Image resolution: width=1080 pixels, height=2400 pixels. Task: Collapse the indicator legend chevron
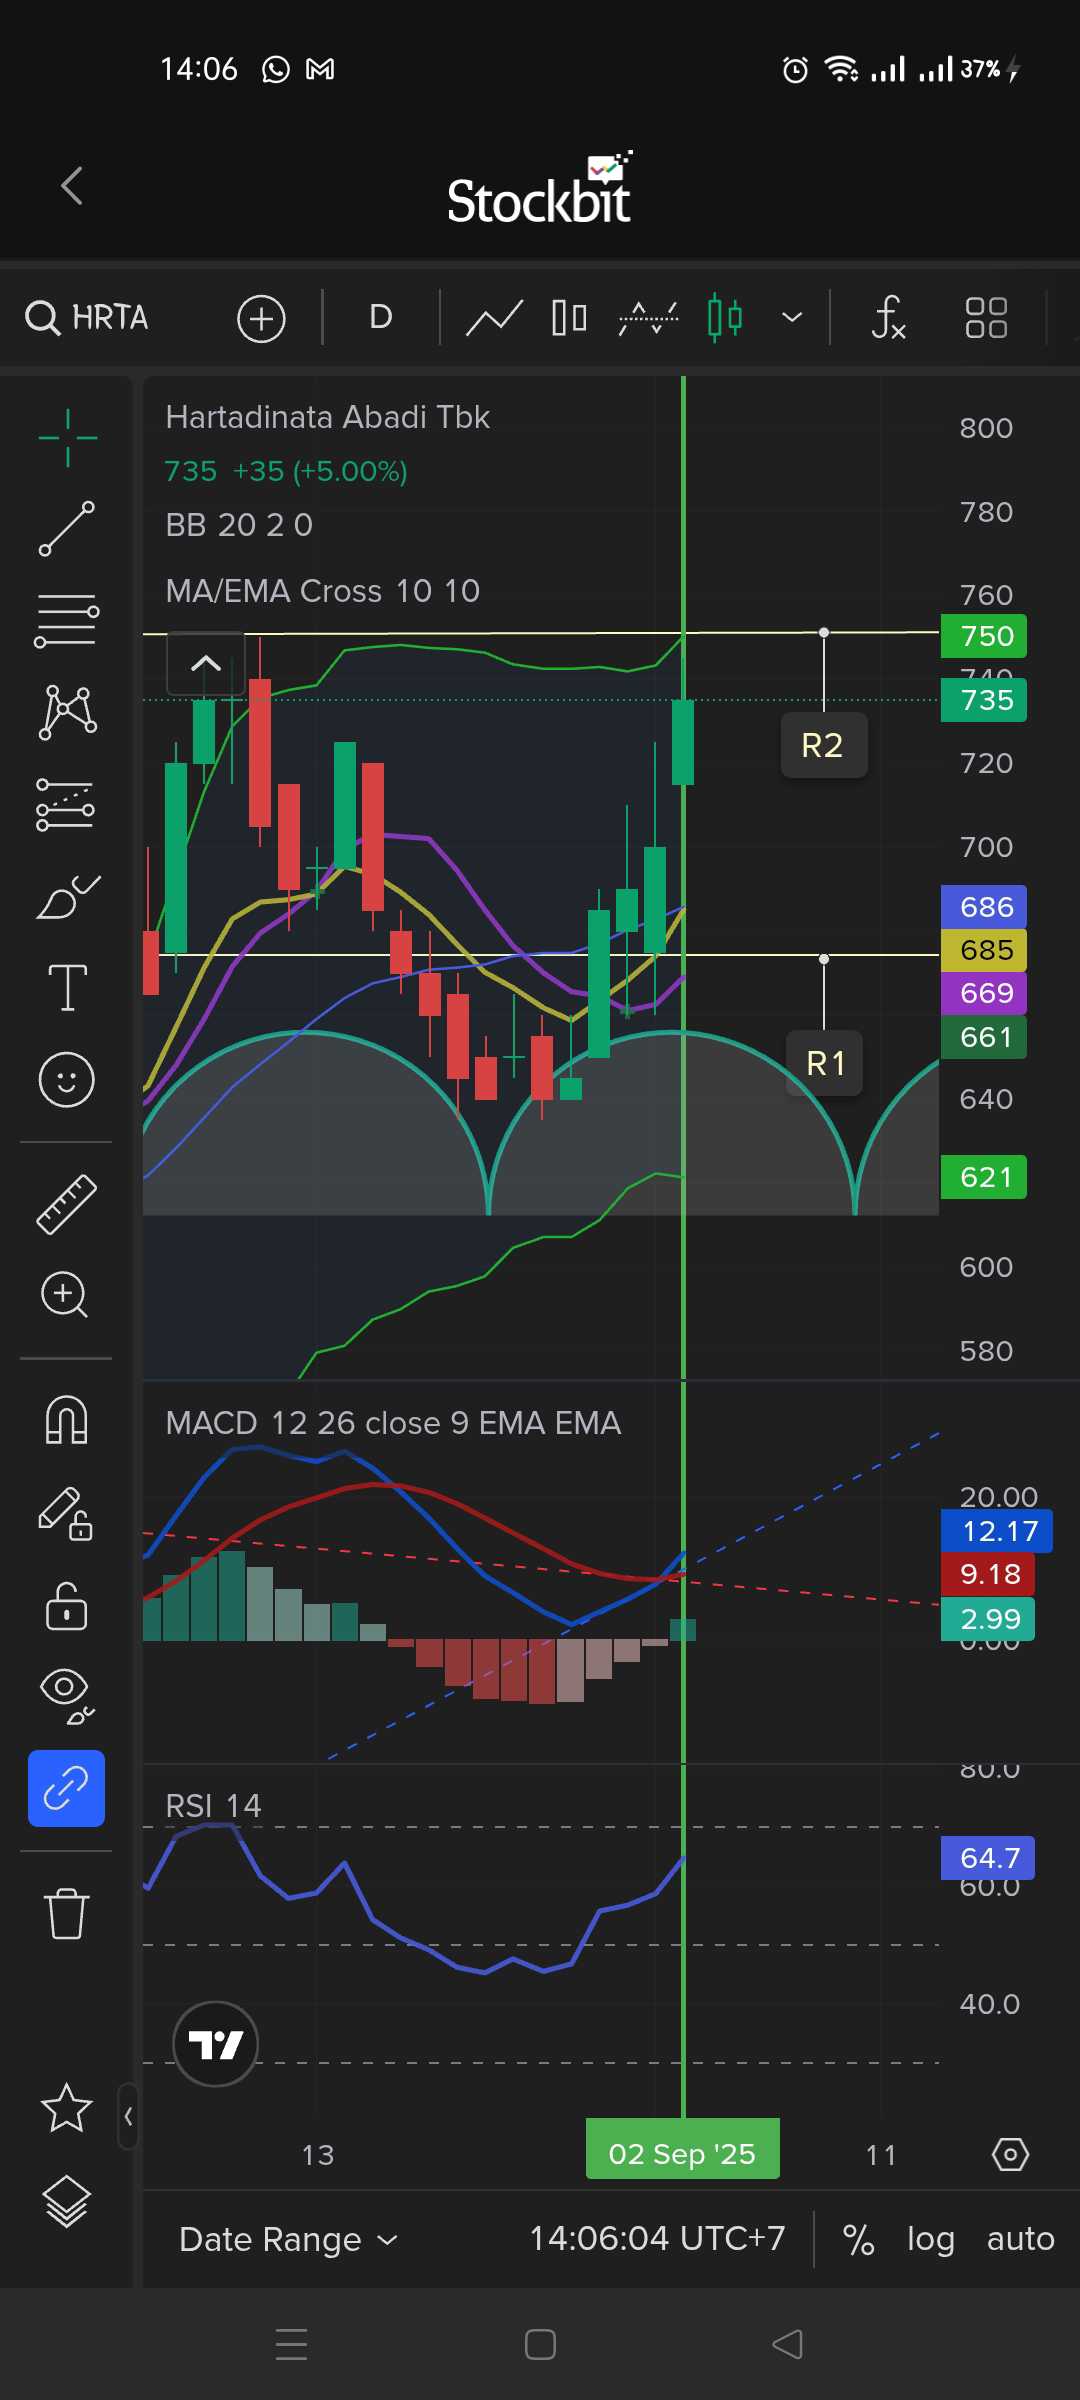[206, 663]
